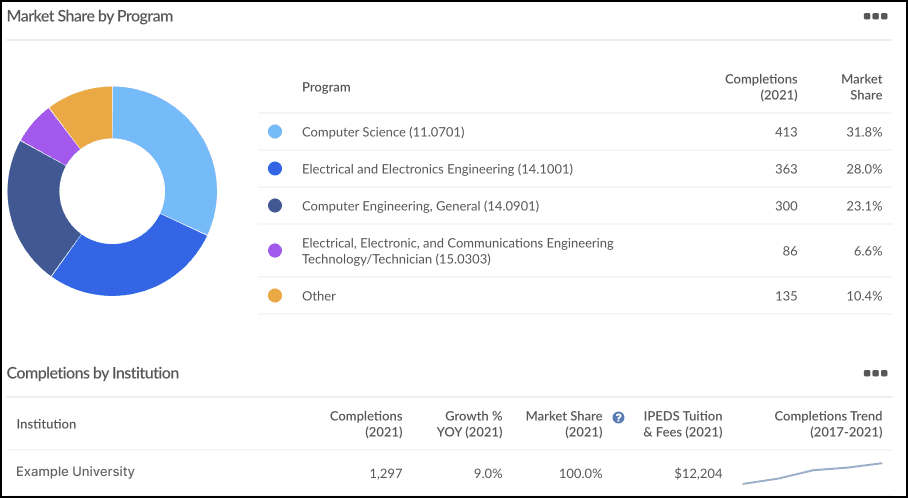This screenshot has width=908, height=498.
Task: Click the 363 completions value
Action: point(786,169)
